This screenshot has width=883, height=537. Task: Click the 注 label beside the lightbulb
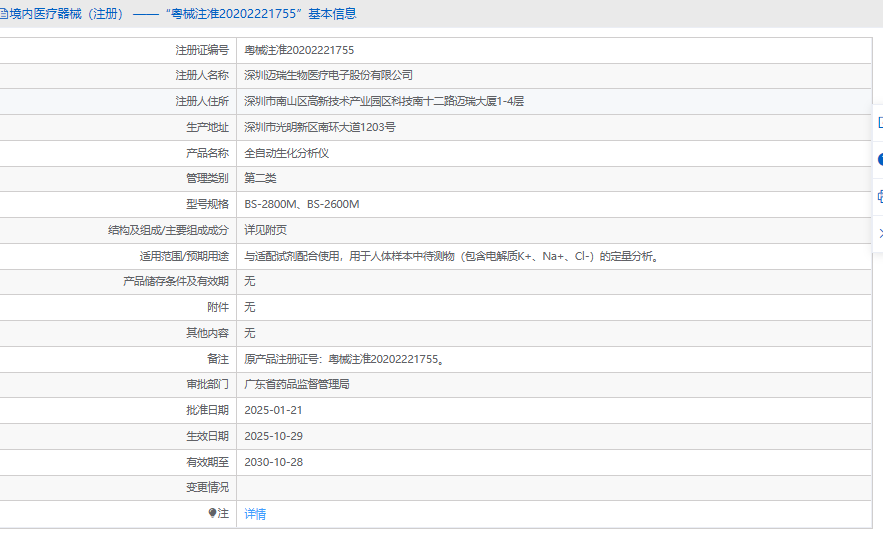tap(224, 513)
